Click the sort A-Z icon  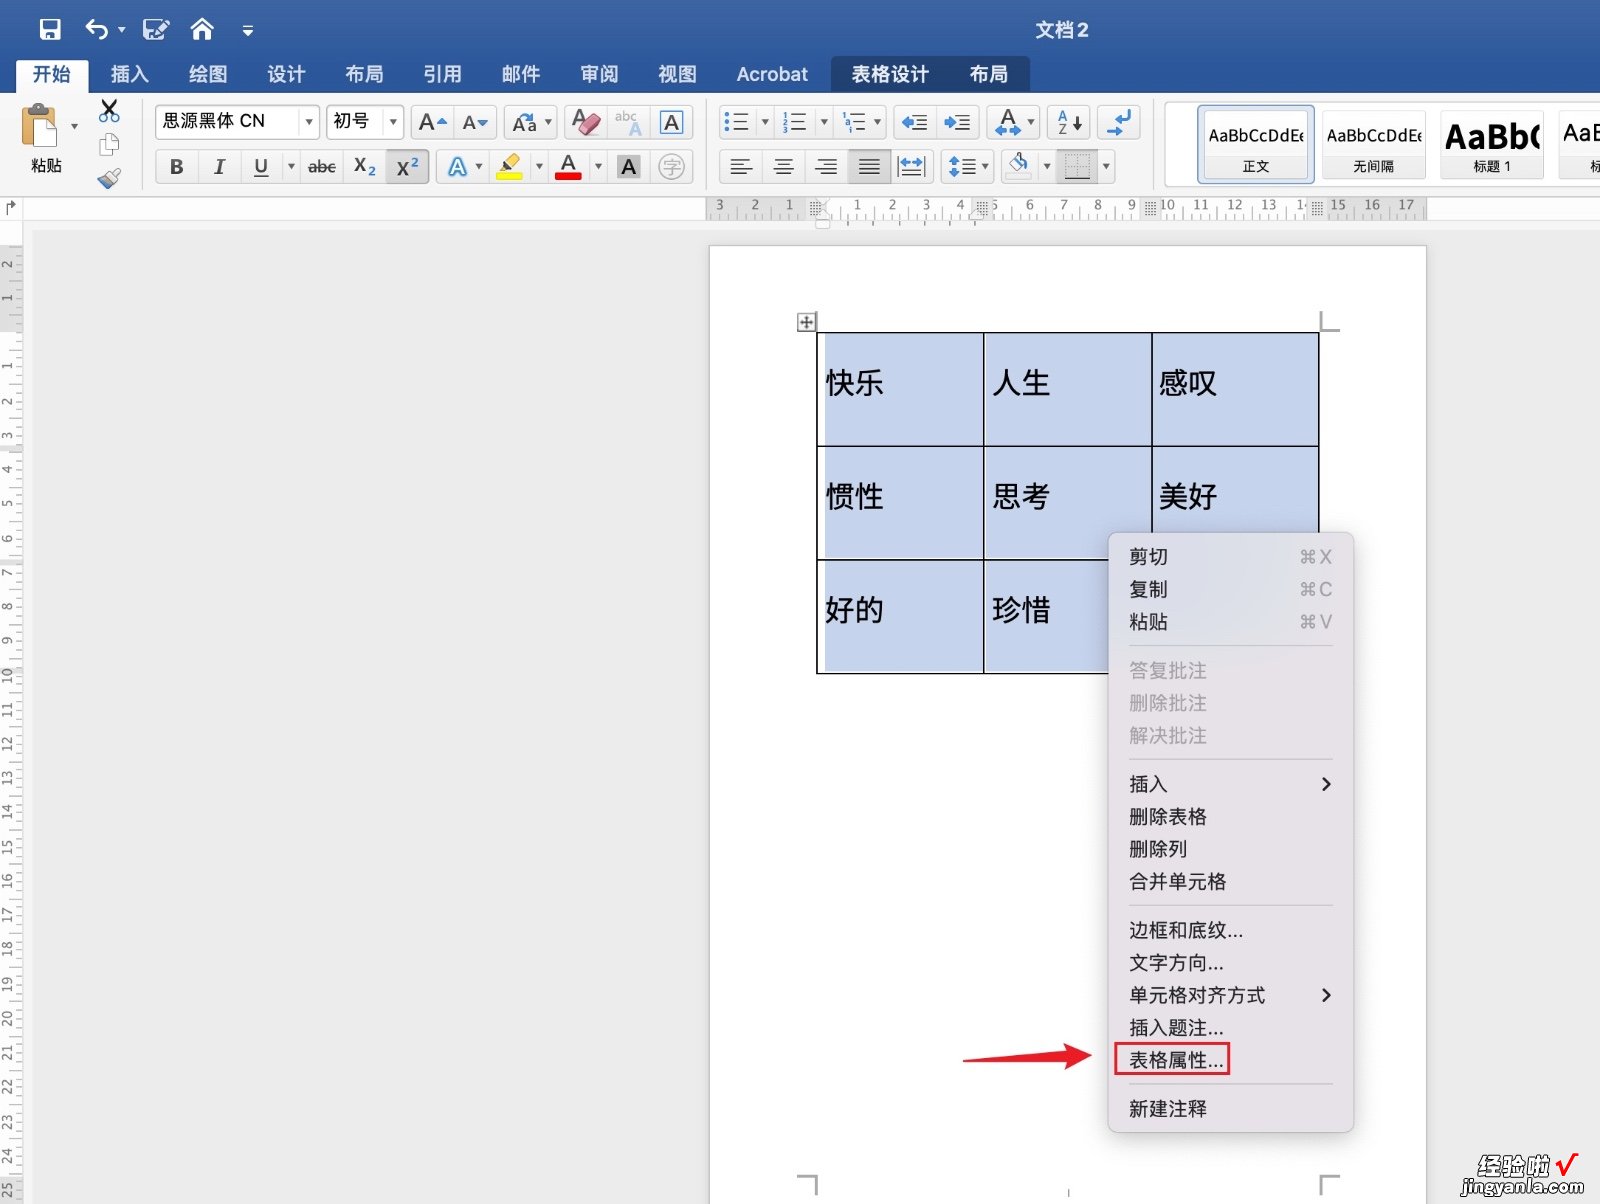pos(1069,122)
